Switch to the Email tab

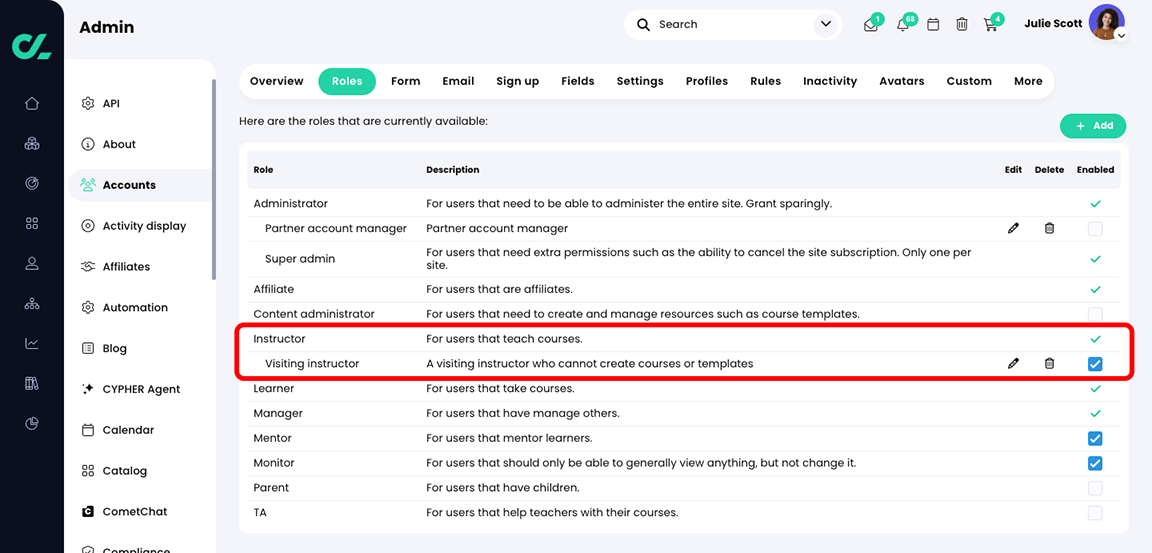click(458, 82)
